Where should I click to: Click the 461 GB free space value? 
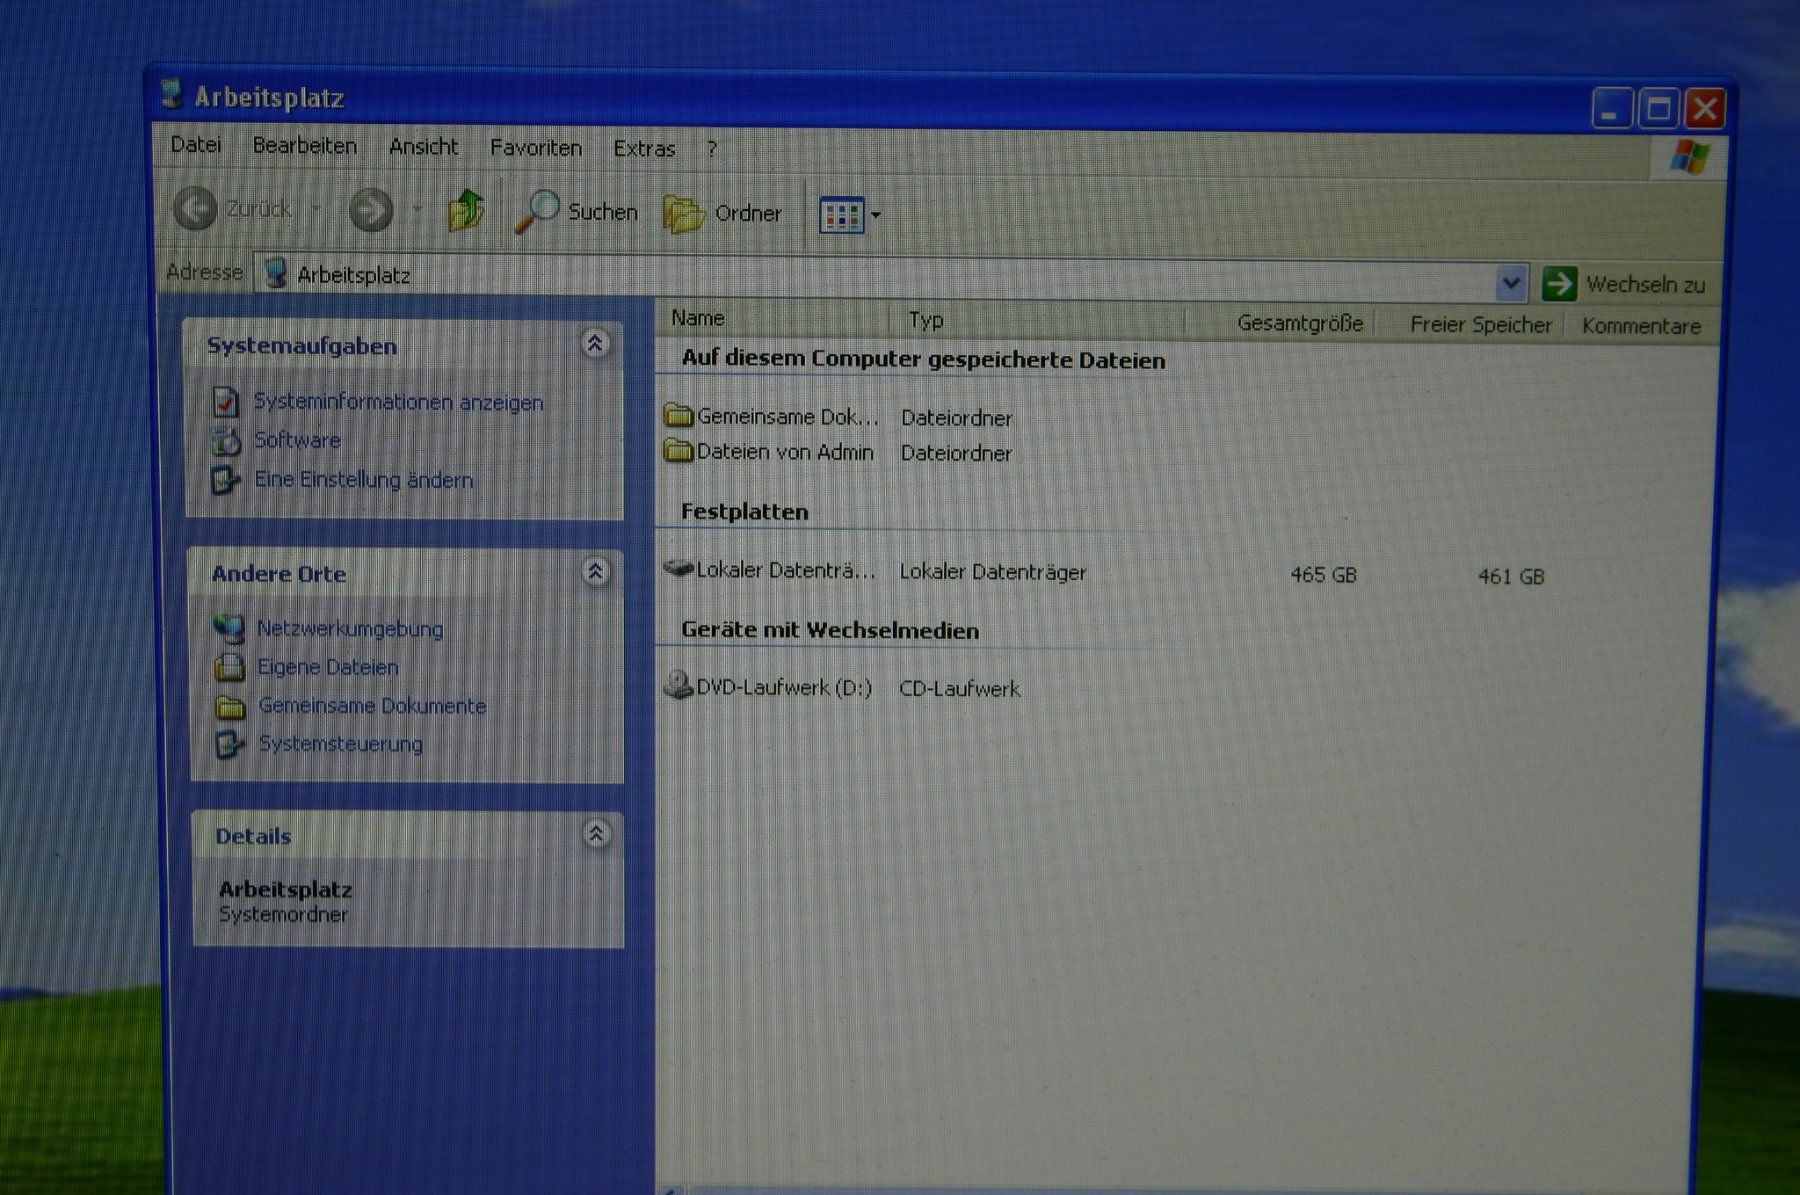click(x=1511, y=577)
